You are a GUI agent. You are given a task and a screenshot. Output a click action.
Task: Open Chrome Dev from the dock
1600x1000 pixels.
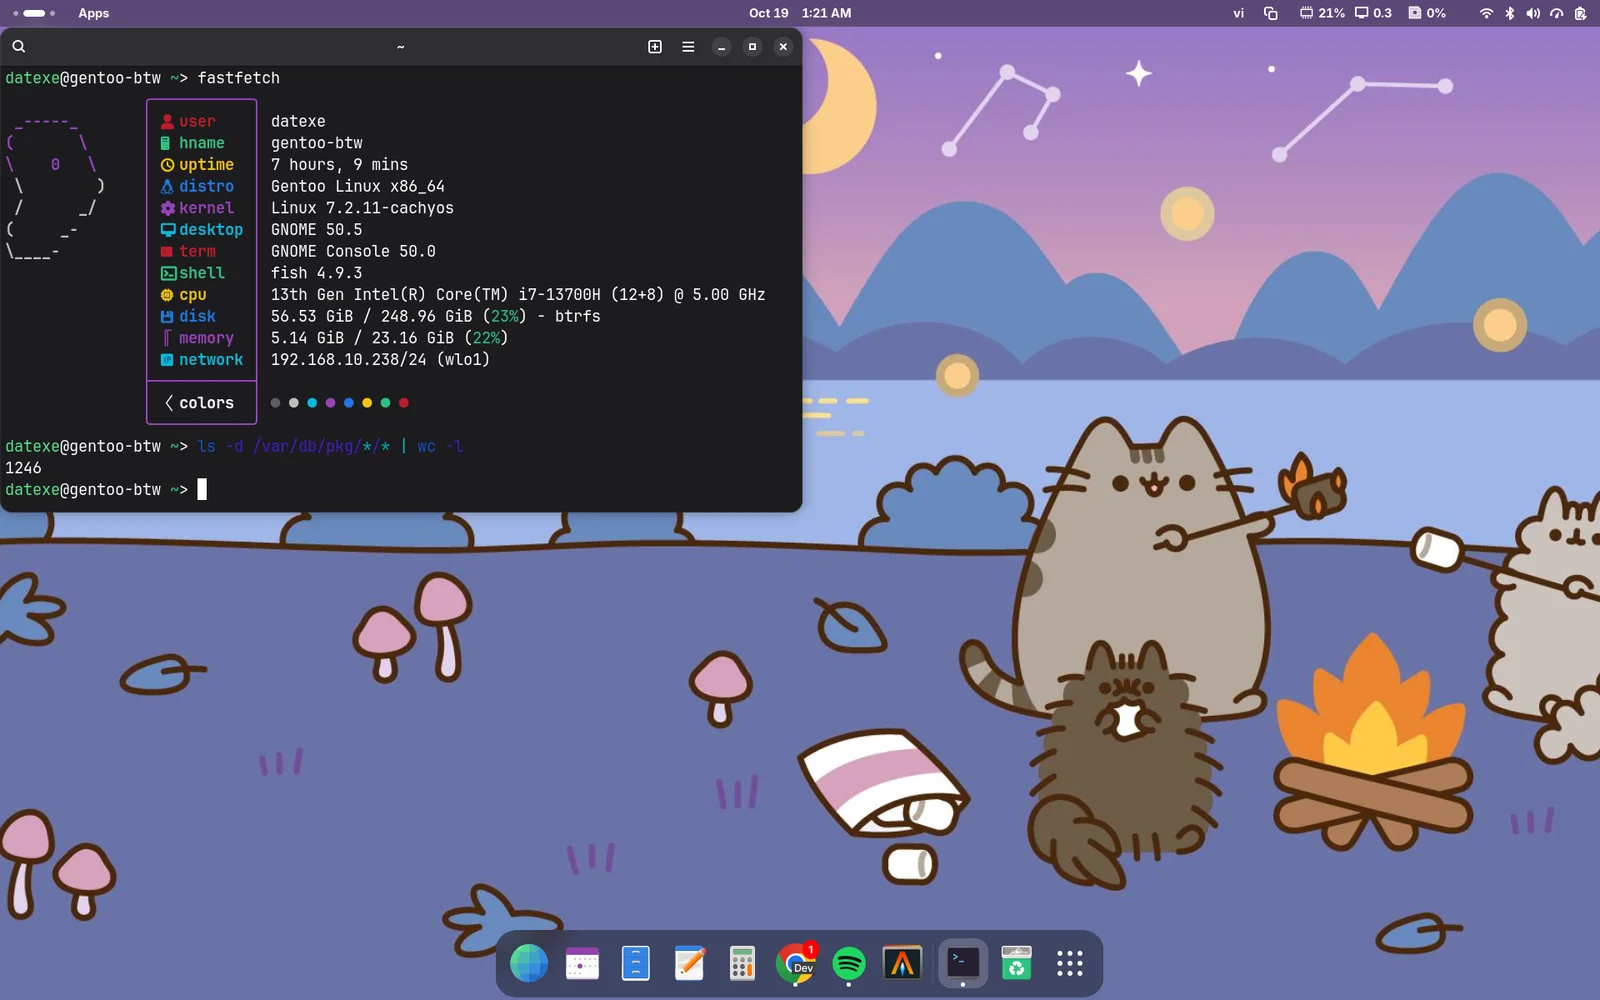coord(796,963)
